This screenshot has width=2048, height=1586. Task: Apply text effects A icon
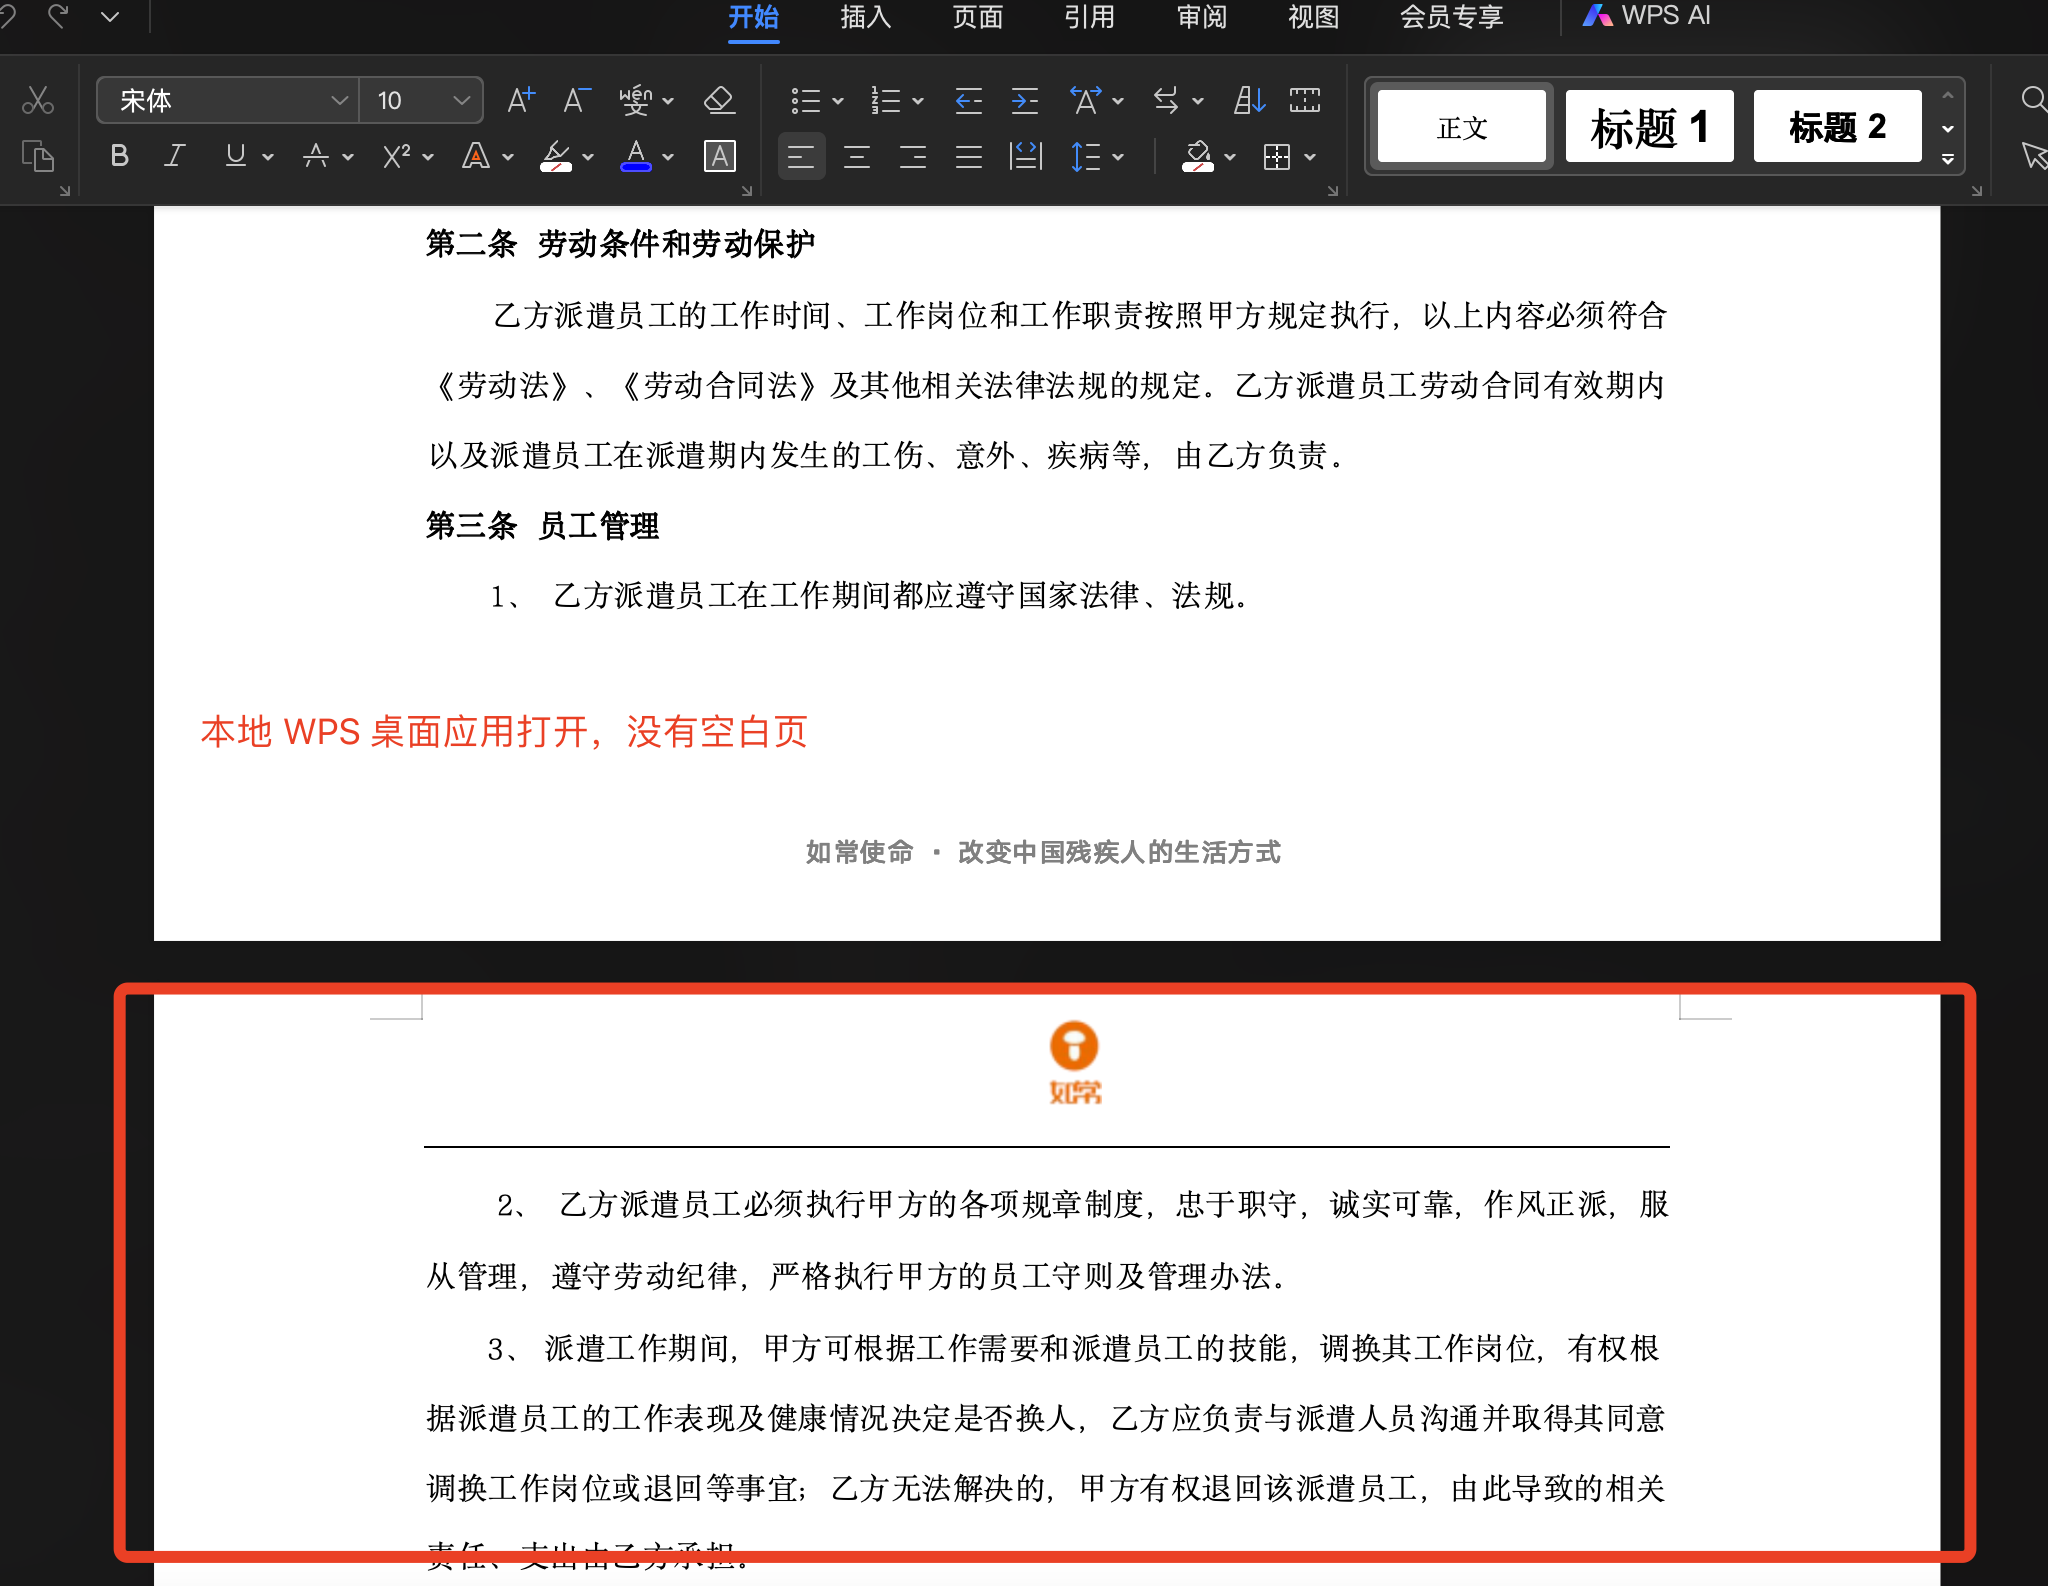click(x=476, y=156)
